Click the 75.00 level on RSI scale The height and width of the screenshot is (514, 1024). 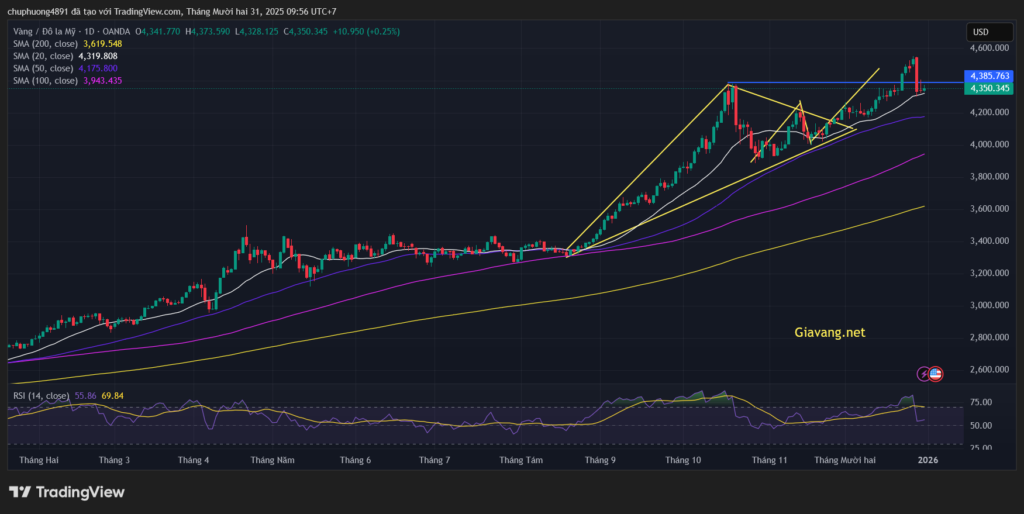[x=981, y=402]
